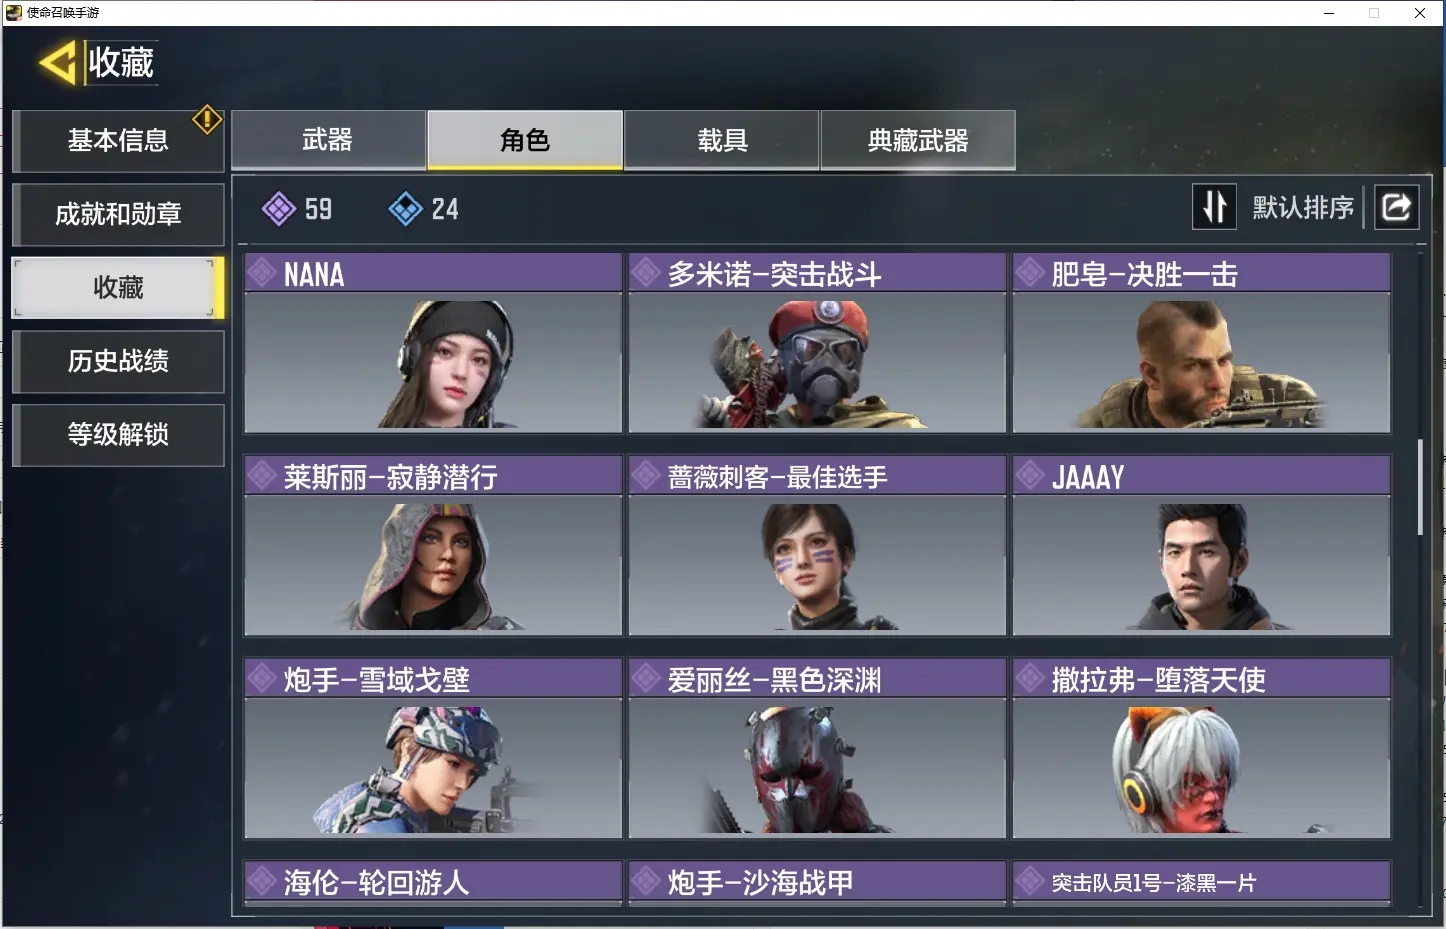The image size is (1446, 929).
Task: Open the 等级解锁 section
Action: pyautogui.click(x=118, y=435)
